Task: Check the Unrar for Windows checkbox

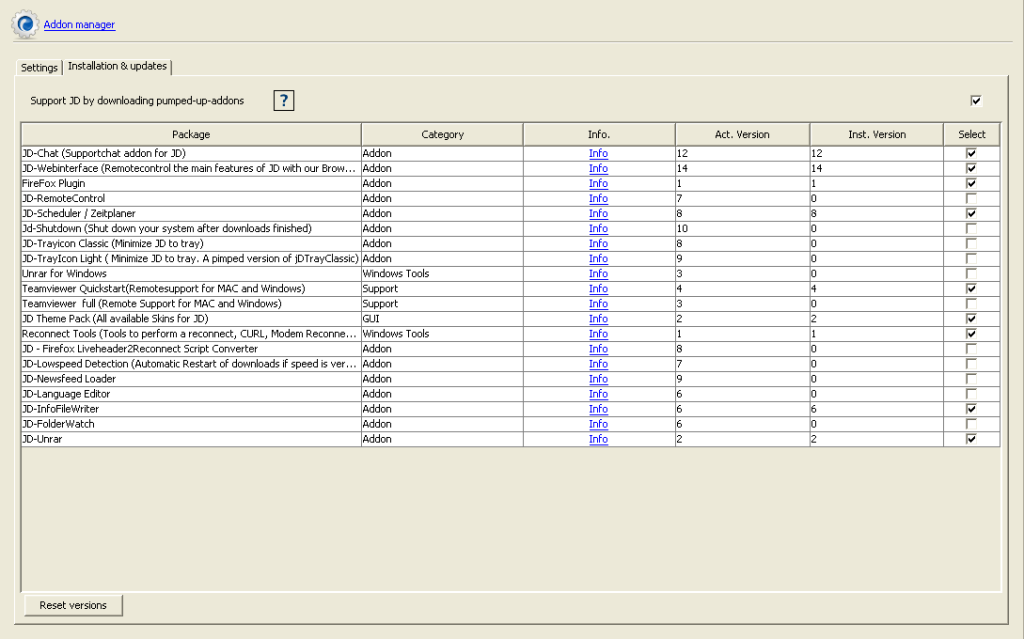Action: (x=971, y=274)
